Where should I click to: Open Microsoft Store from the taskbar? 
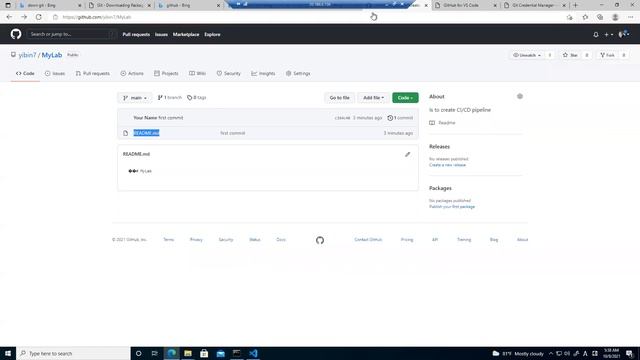(x=204, y=353)
